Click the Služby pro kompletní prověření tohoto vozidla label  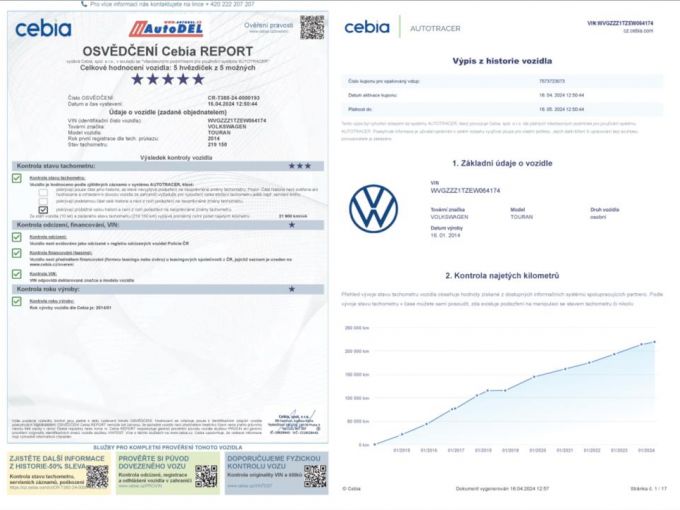168,447
